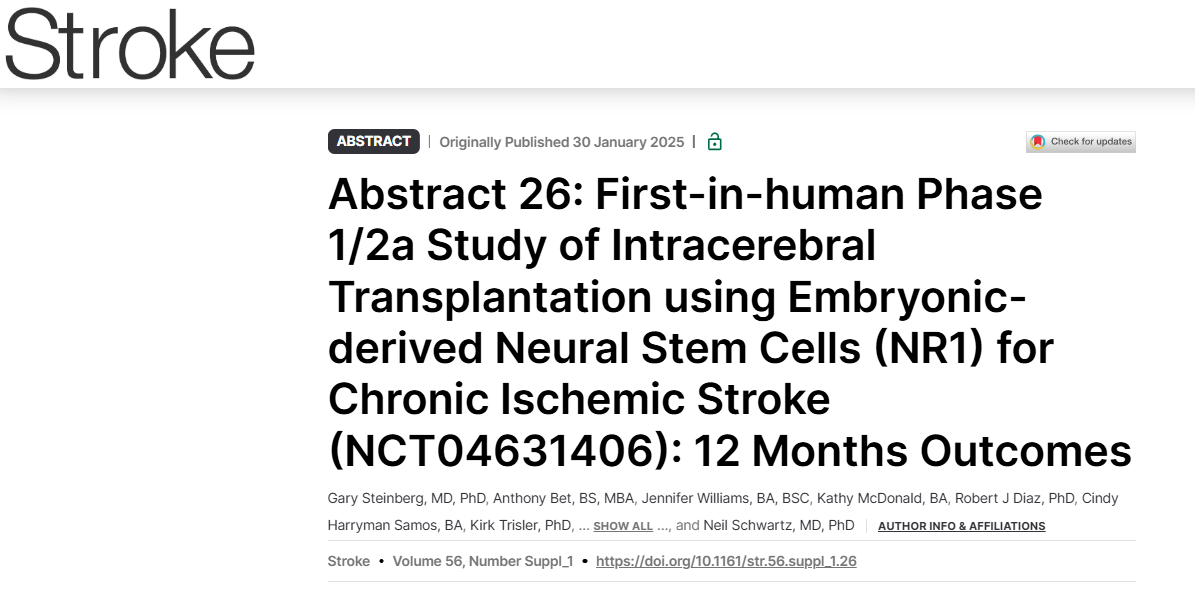Click the Originally Published 30 January 2025 date
The image size is (1195, 591).
[562, 142]
